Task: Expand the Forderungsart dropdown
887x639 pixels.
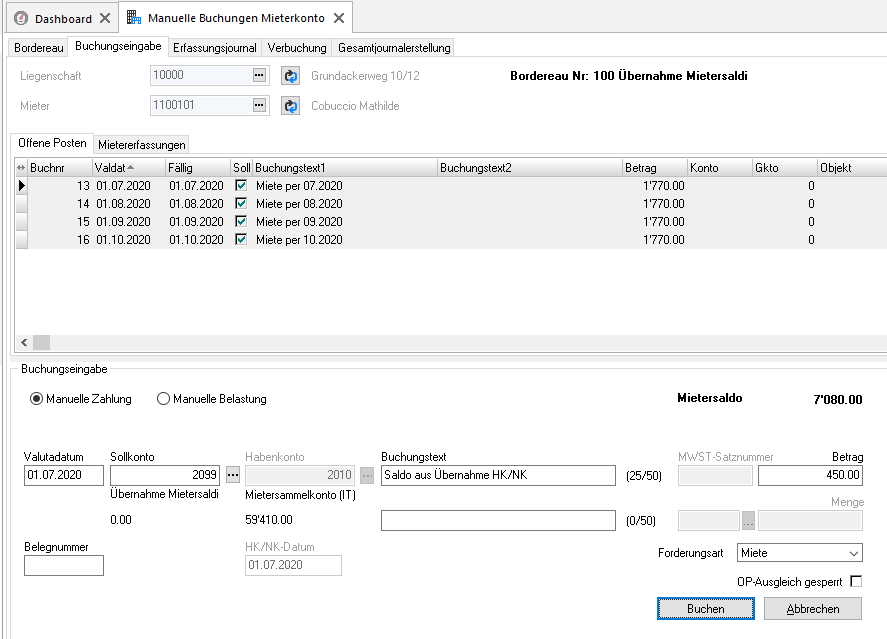Action: (x=854, y=553)
